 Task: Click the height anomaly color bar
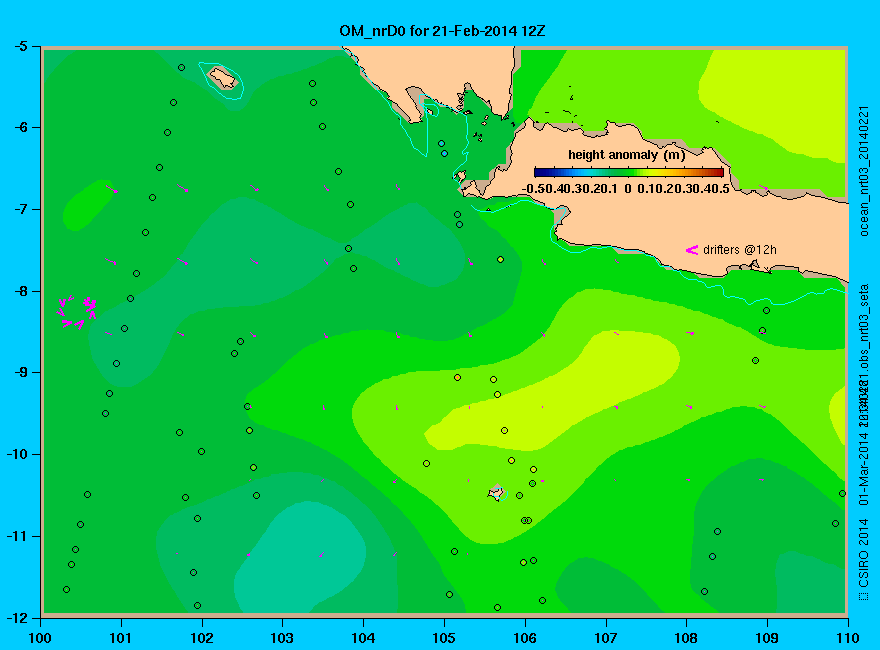629,172
